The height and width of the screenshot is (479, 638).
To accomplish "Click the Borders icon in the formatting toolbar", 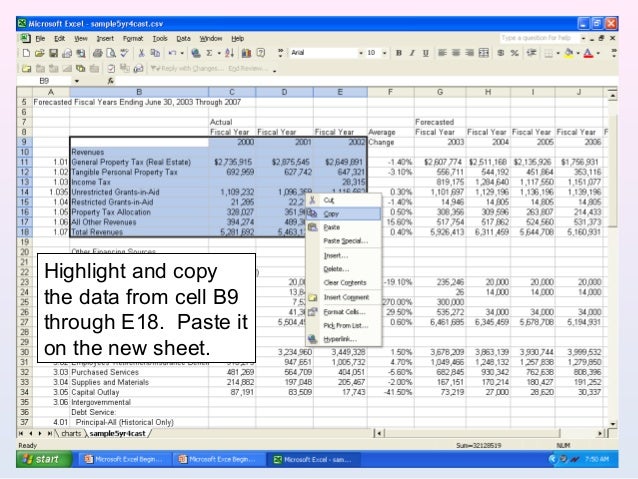I will click(548, 53).
